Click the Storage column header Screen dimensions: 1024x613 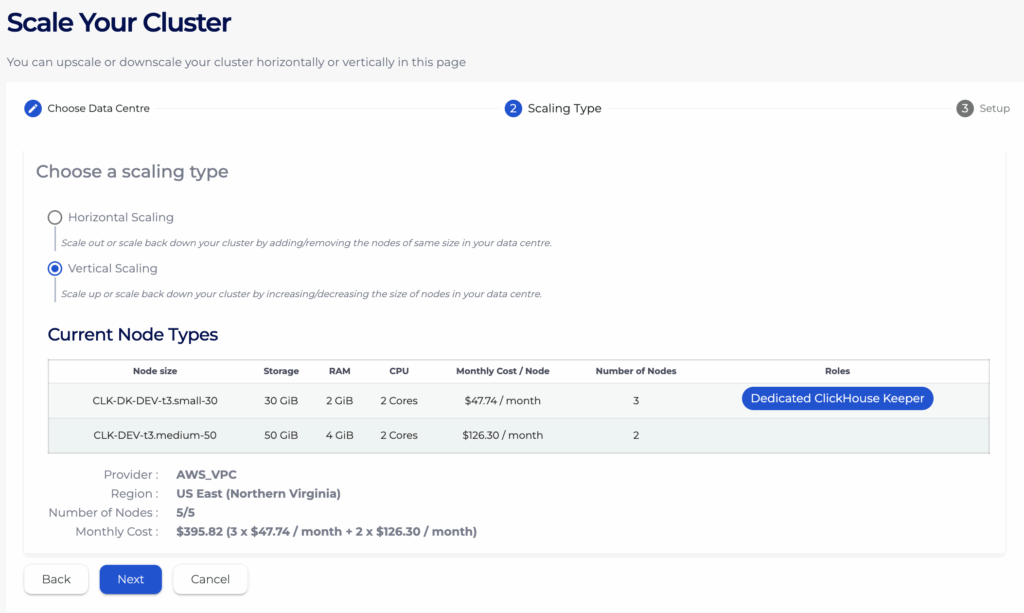pos(281,371)
